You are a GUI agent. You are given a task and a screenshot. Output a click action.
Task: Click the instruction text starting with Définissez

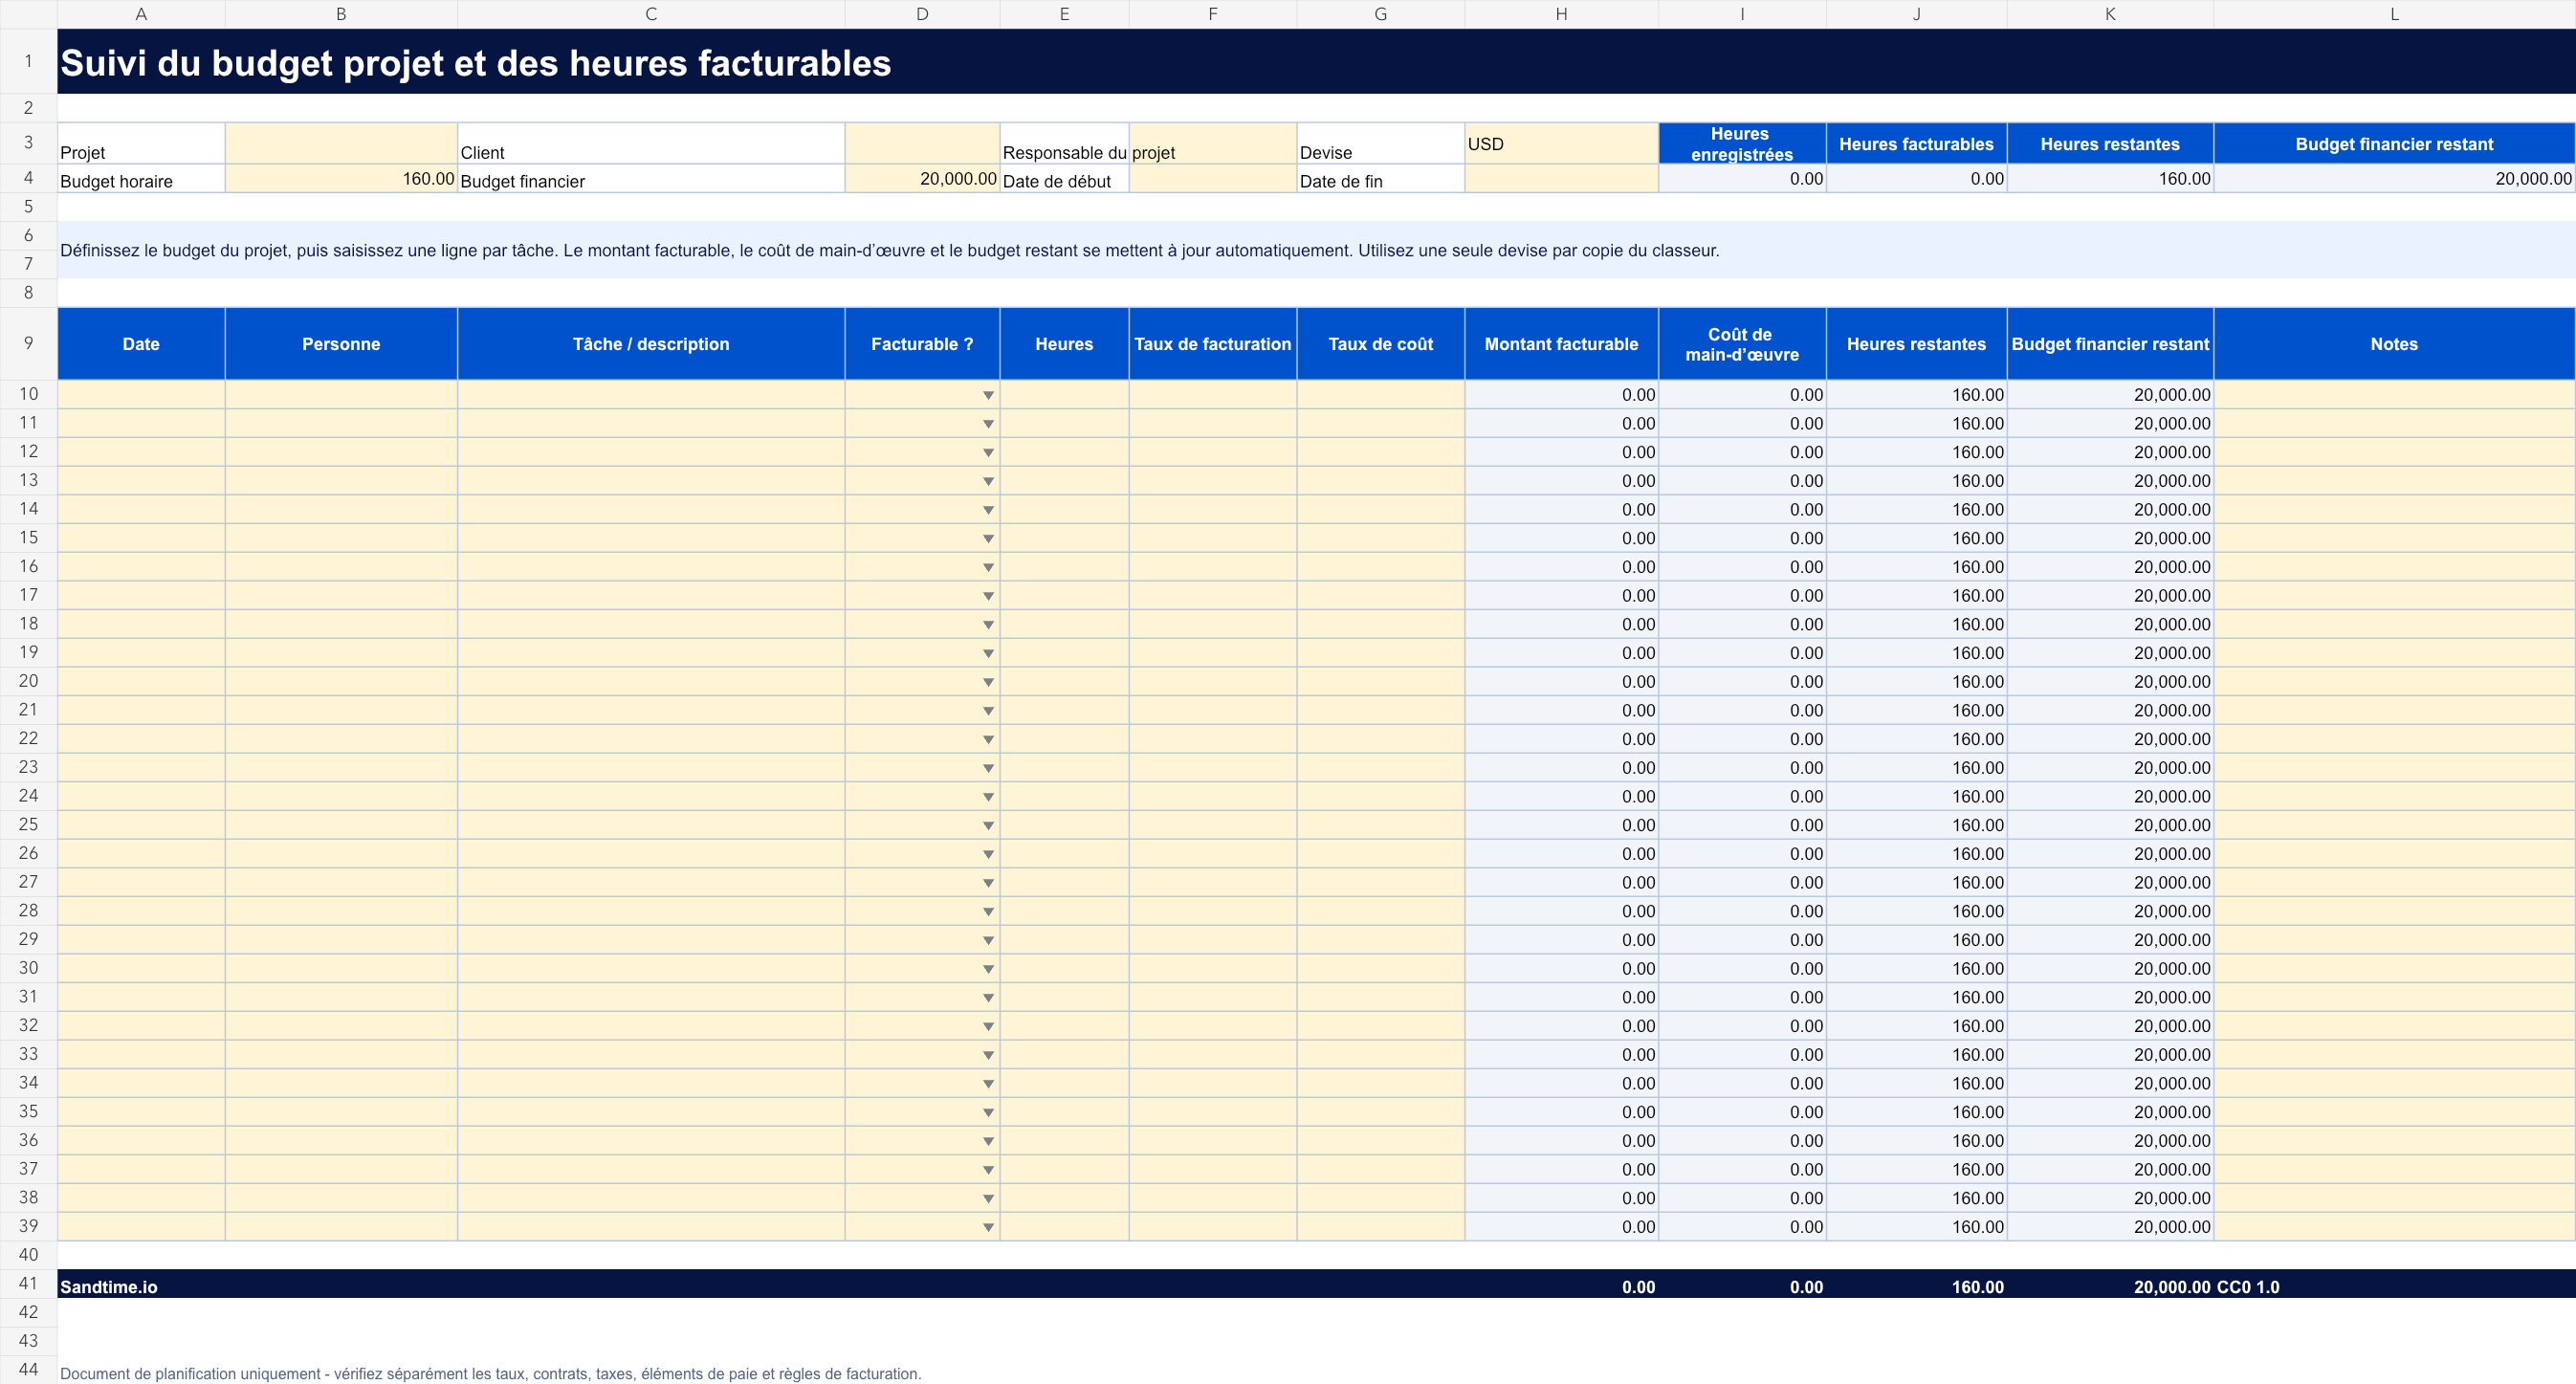click(889, 250)
